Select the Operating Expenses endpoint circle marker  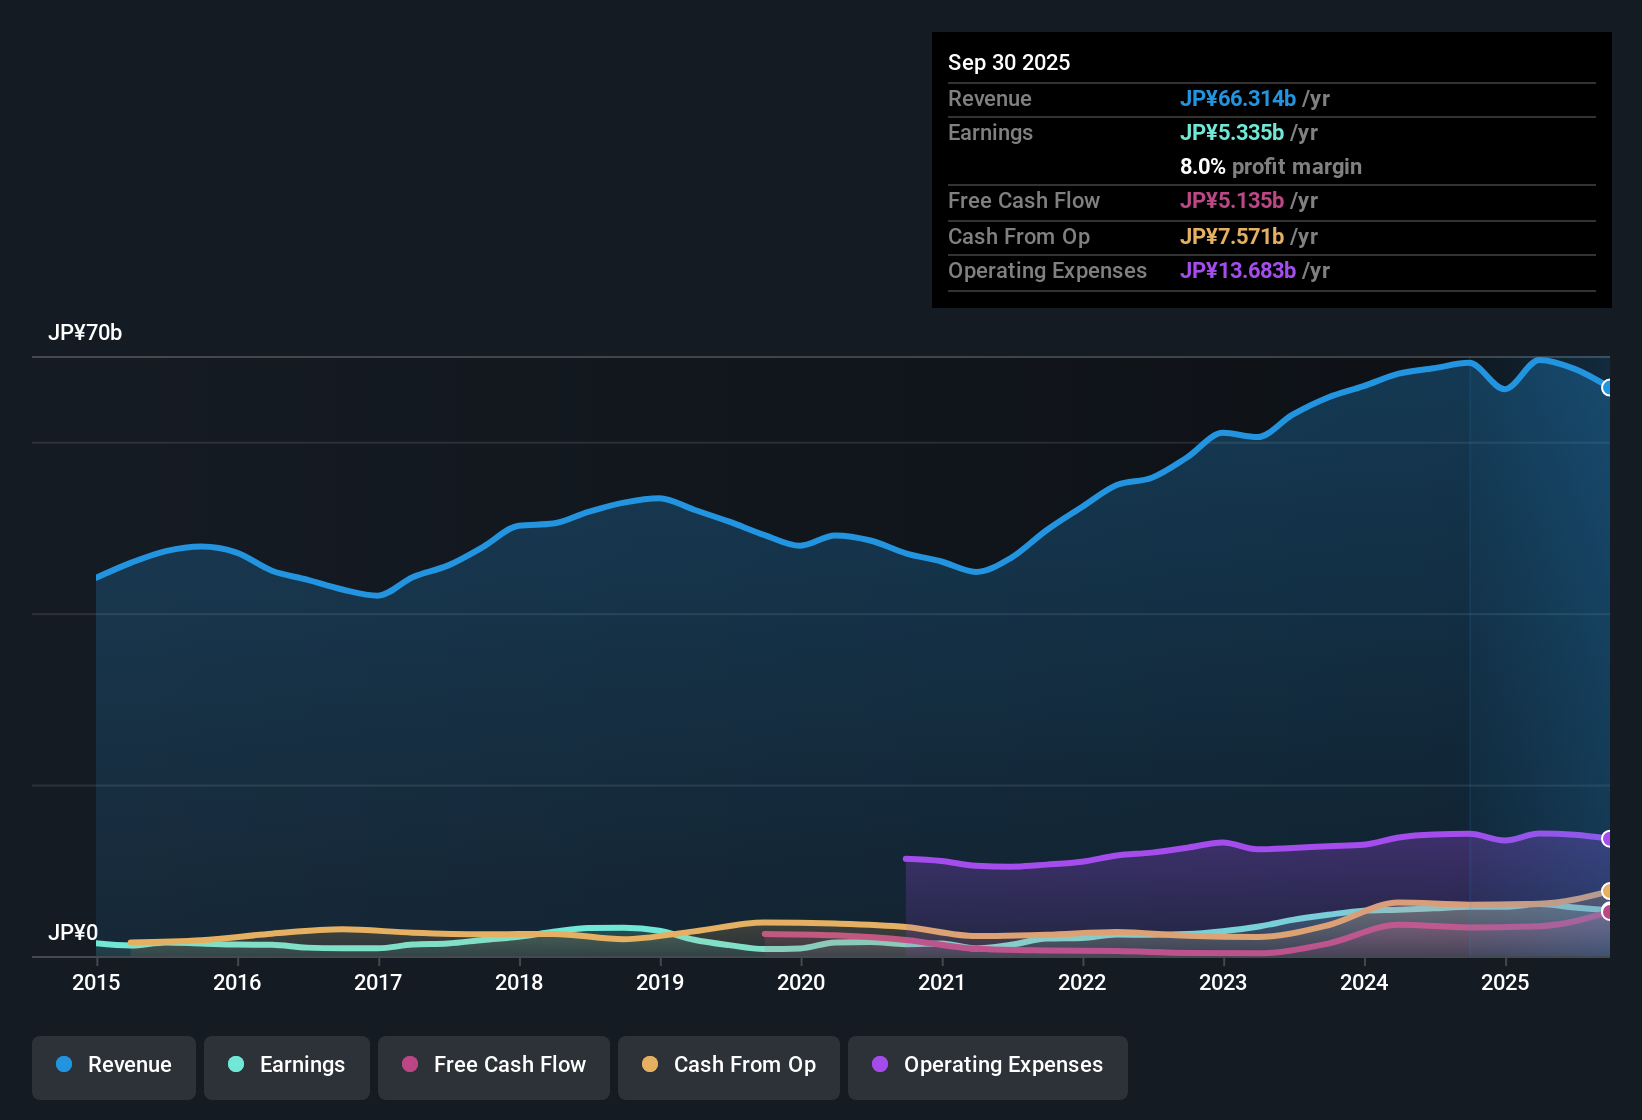click(1609, 838)
